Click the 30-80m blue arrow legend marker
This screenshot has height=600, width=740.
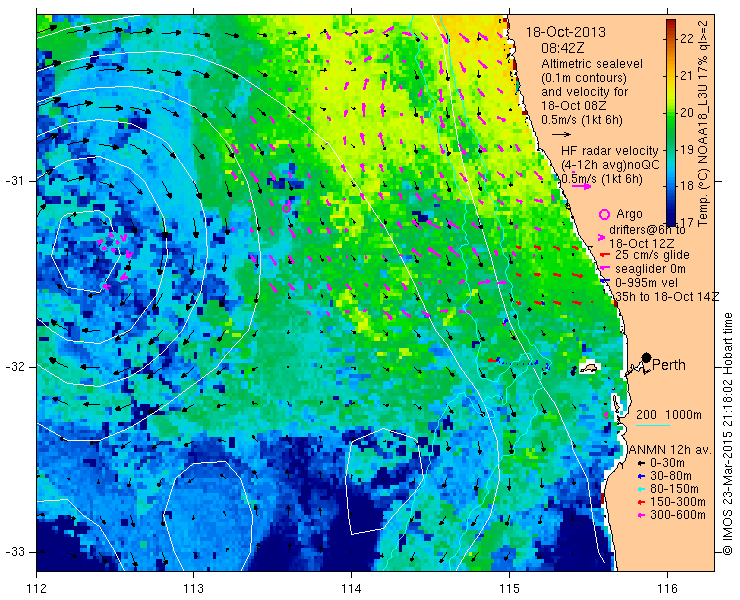[x=641, y=476]
